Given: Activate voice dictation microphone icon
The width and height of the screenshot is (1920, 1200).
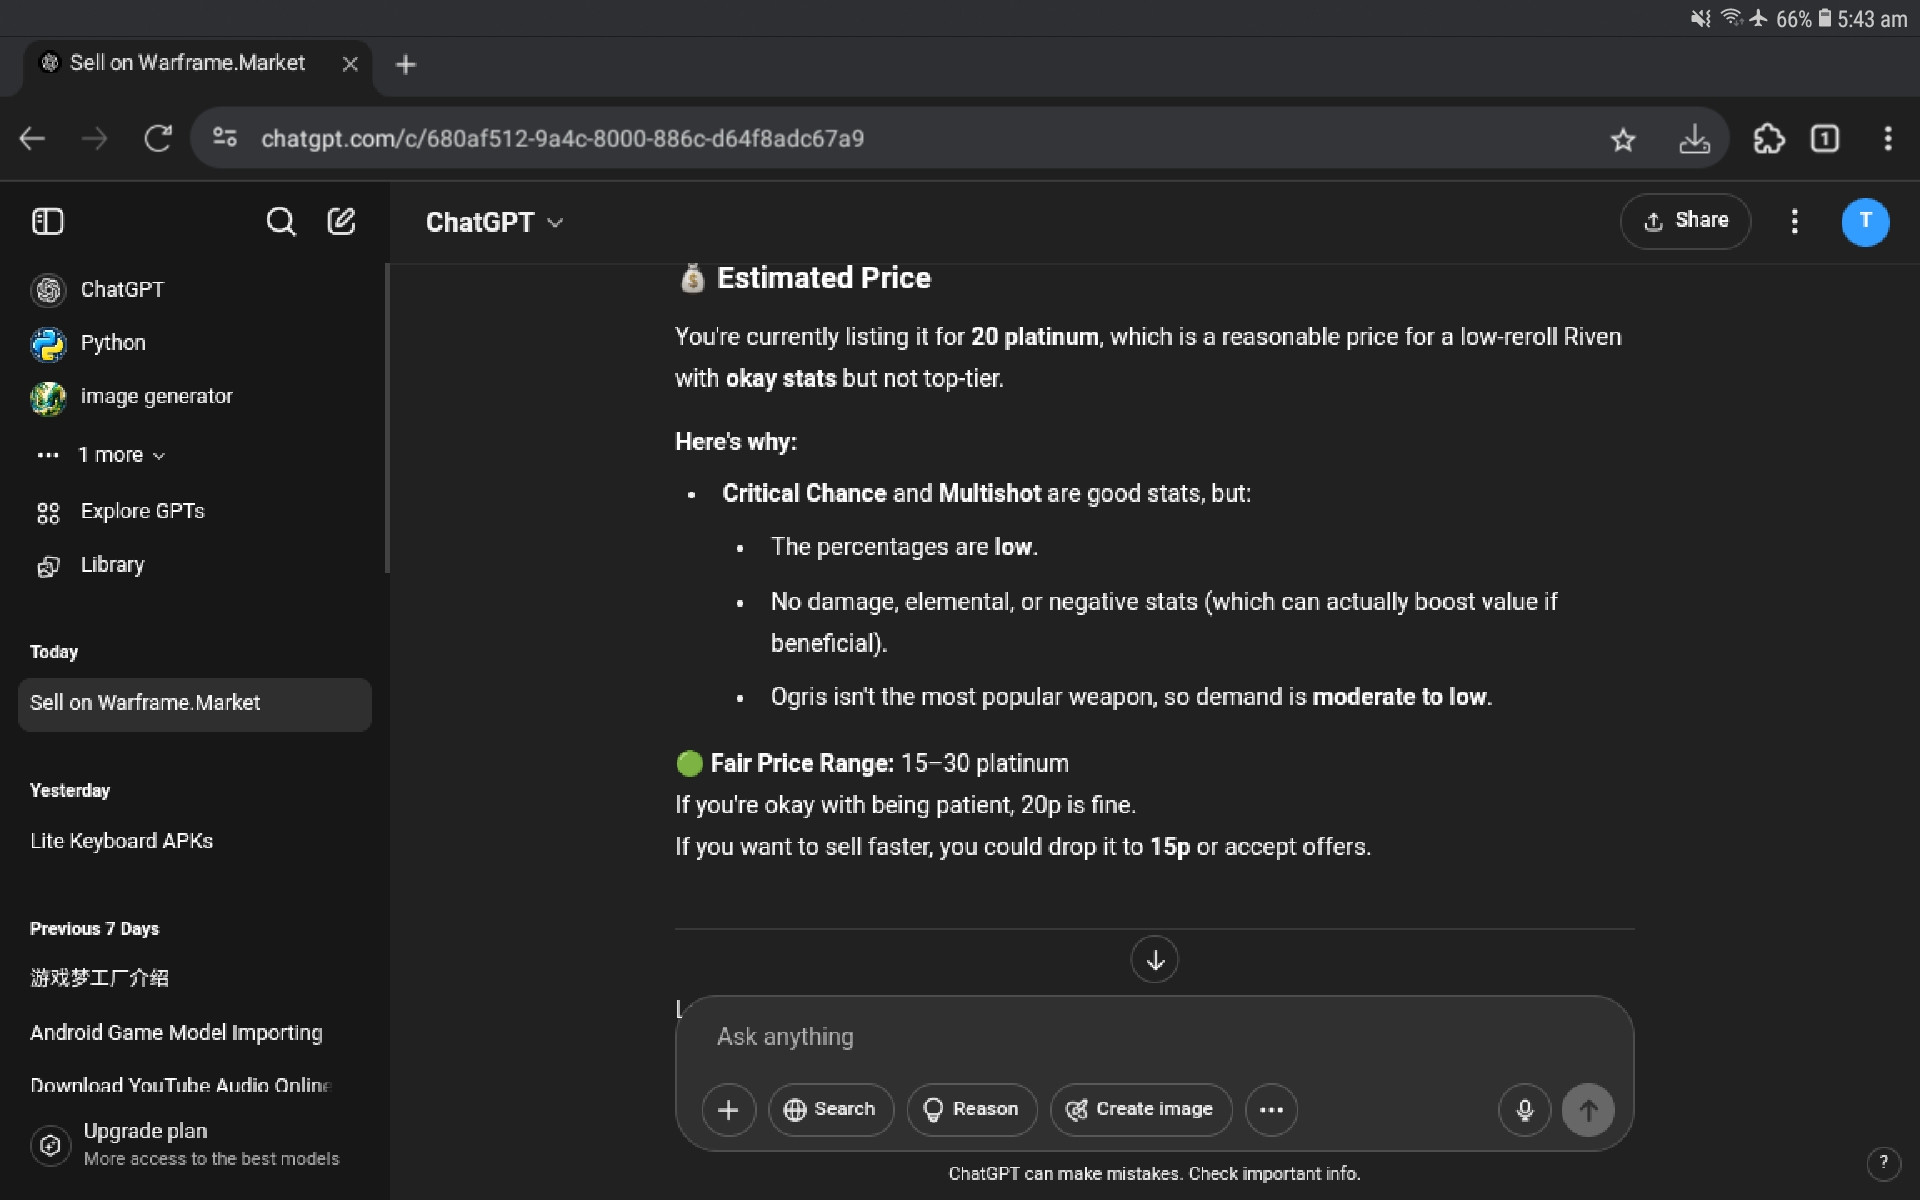Looking at the screenshot, I should tap(1524, 1109).
